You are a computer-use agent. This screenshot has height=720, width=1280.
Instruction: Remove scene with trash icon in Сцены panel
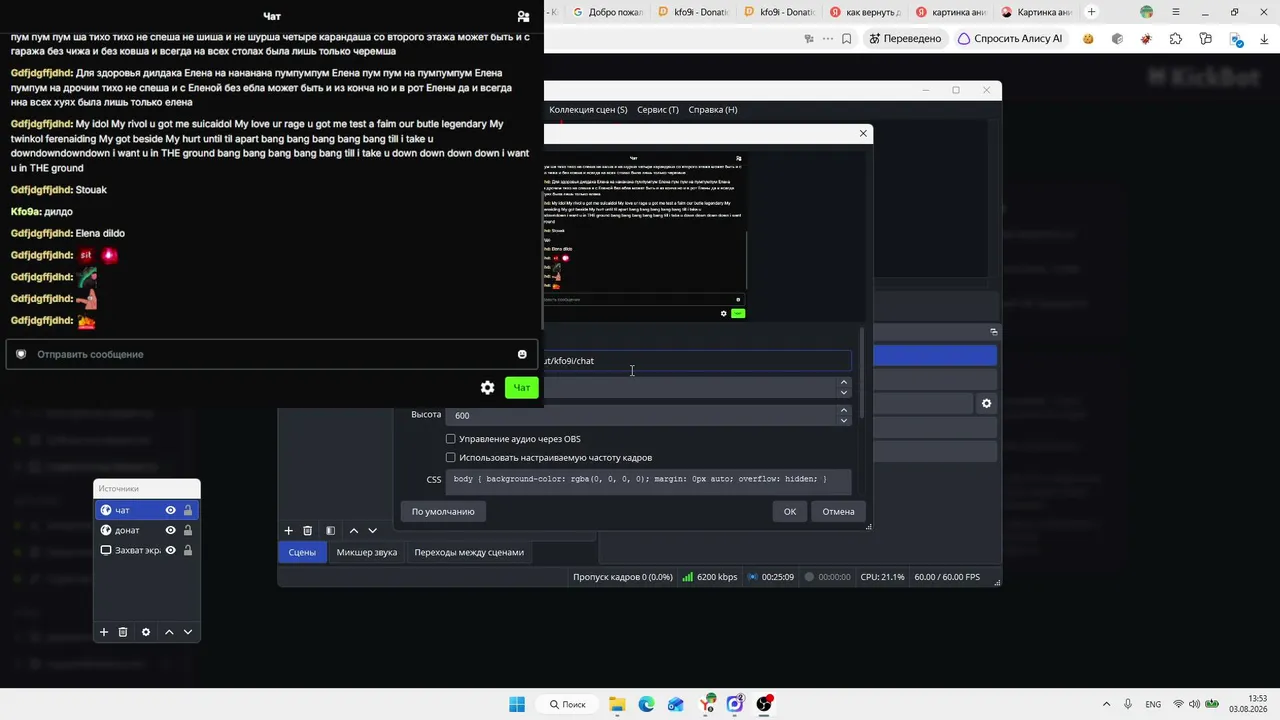[x=308, y=531]
